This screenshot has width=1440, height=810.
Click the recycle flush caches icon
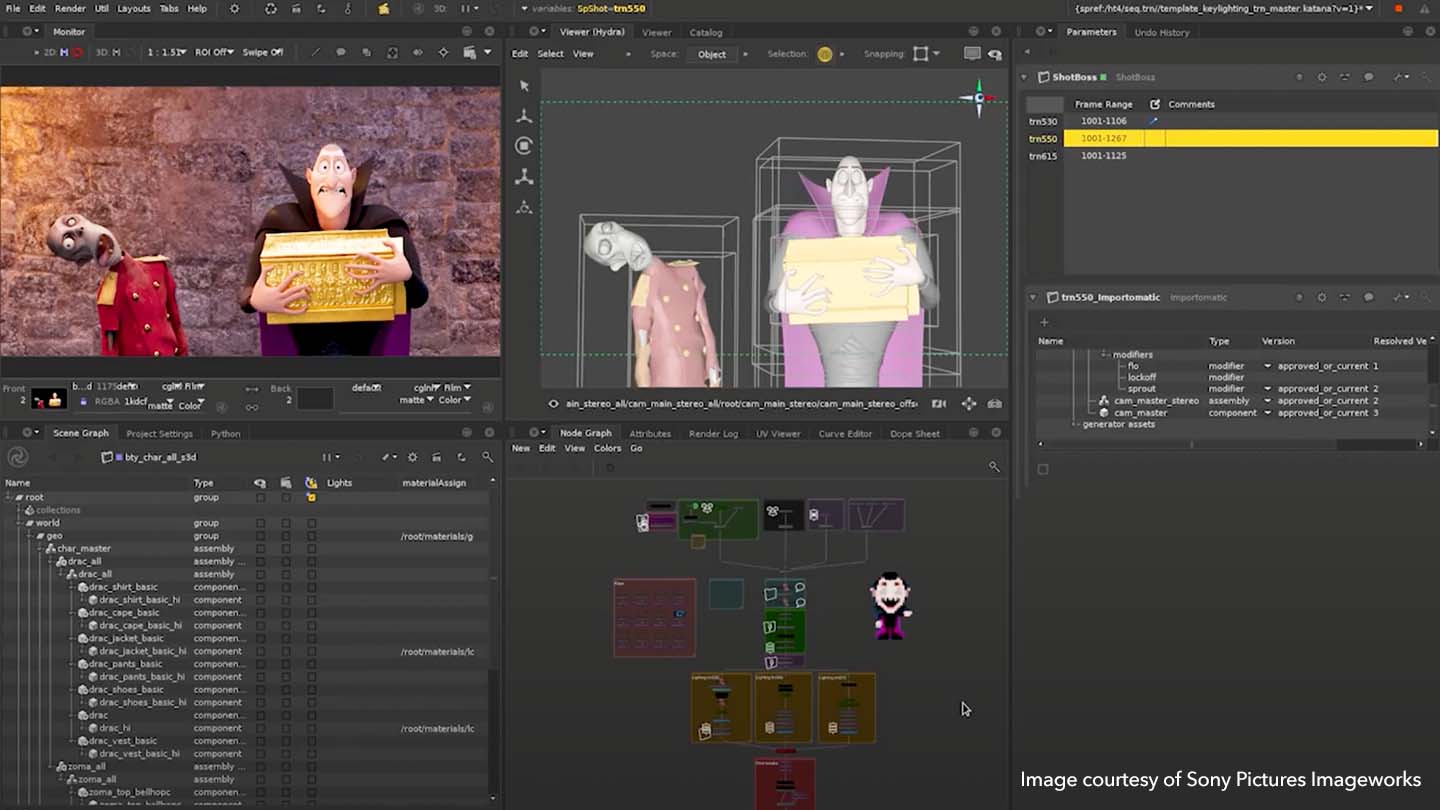click(270, 8)
